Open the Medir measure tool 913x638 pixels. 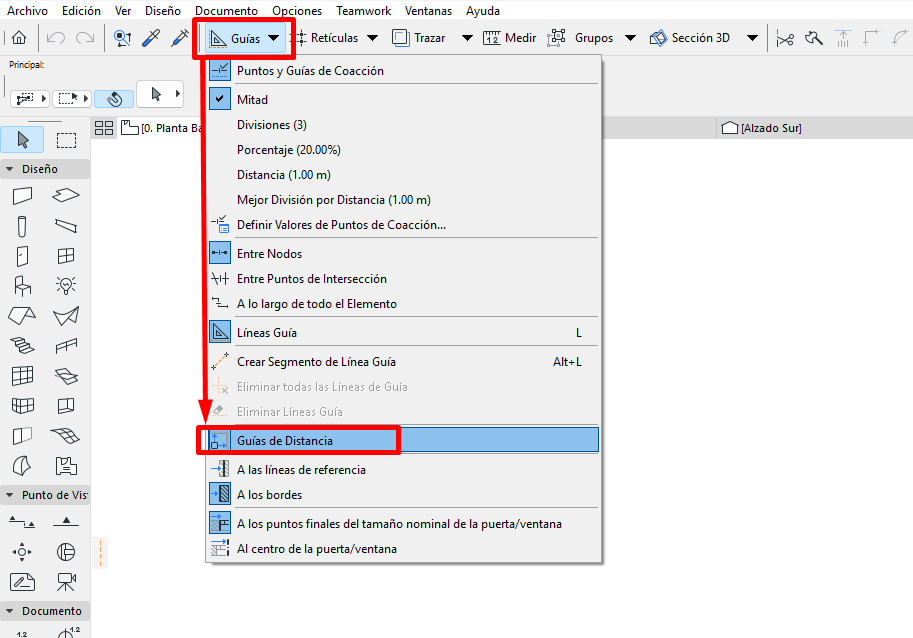pos(509,38)
